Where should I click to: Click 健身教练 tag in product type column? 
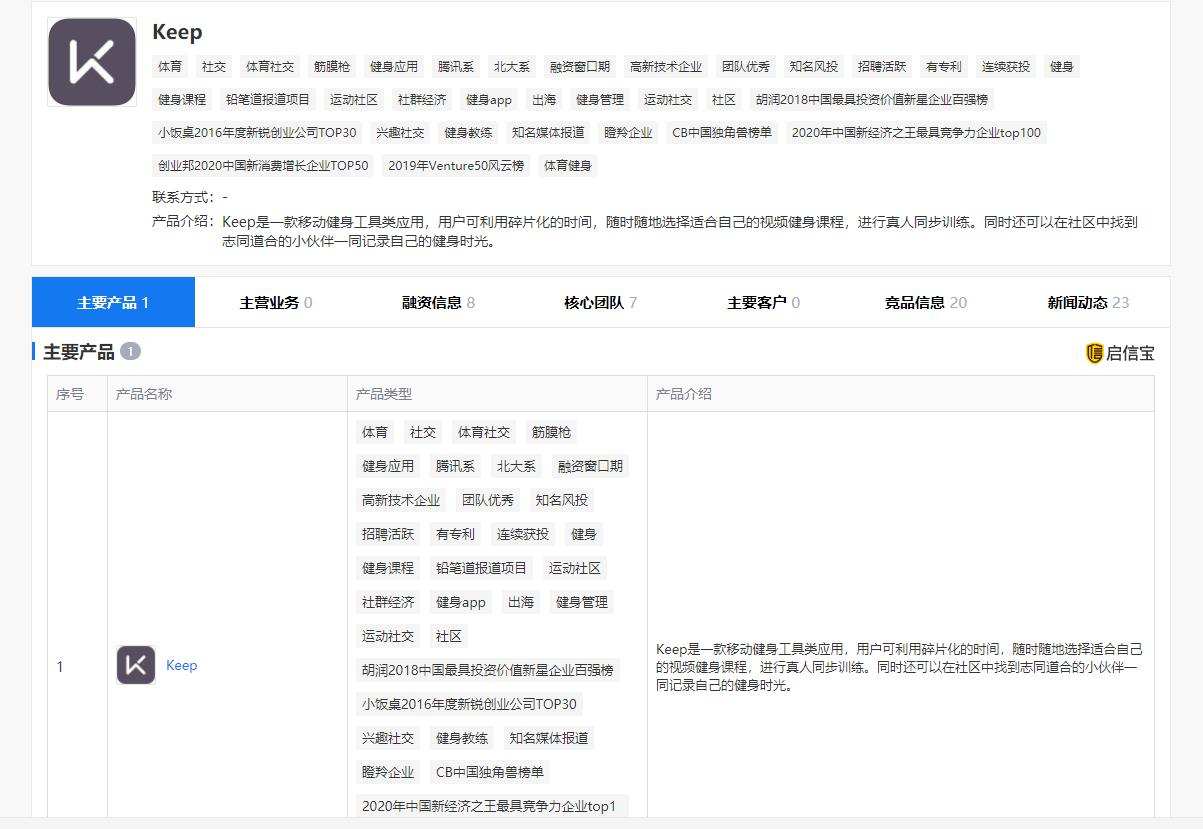pos(462,738)
